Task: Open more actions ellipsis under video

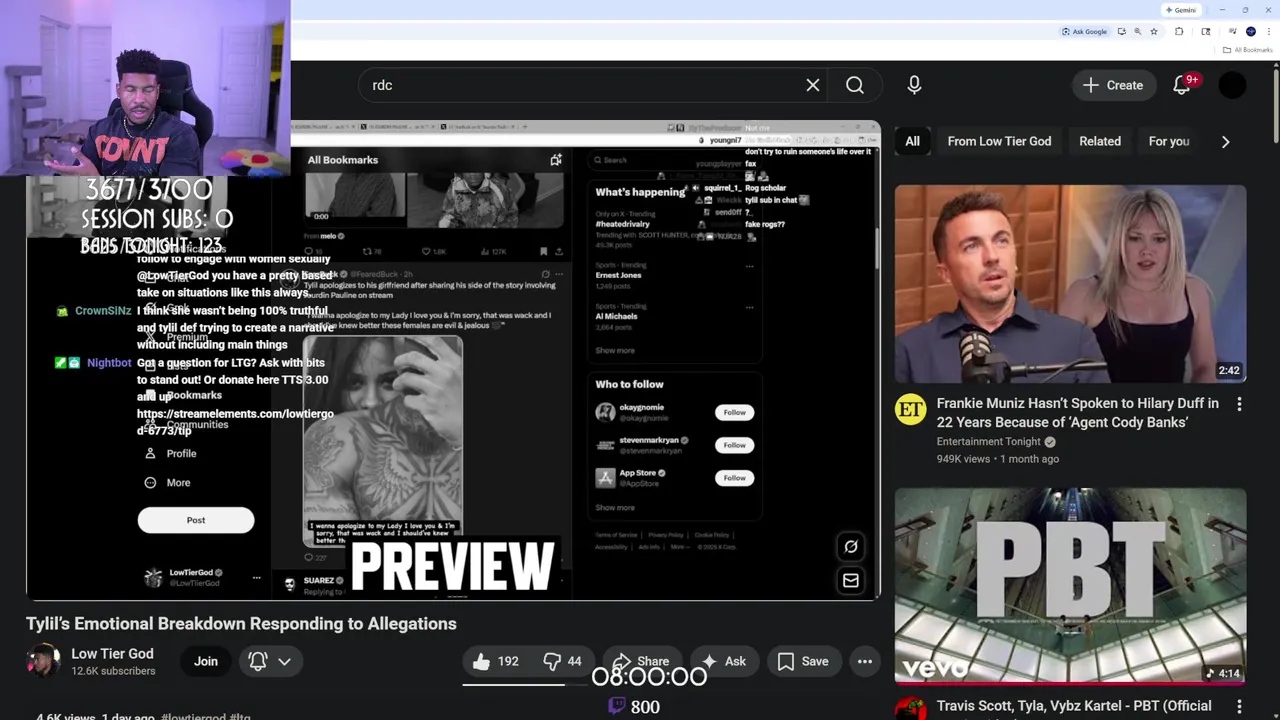Action: (x=865, y=661)
